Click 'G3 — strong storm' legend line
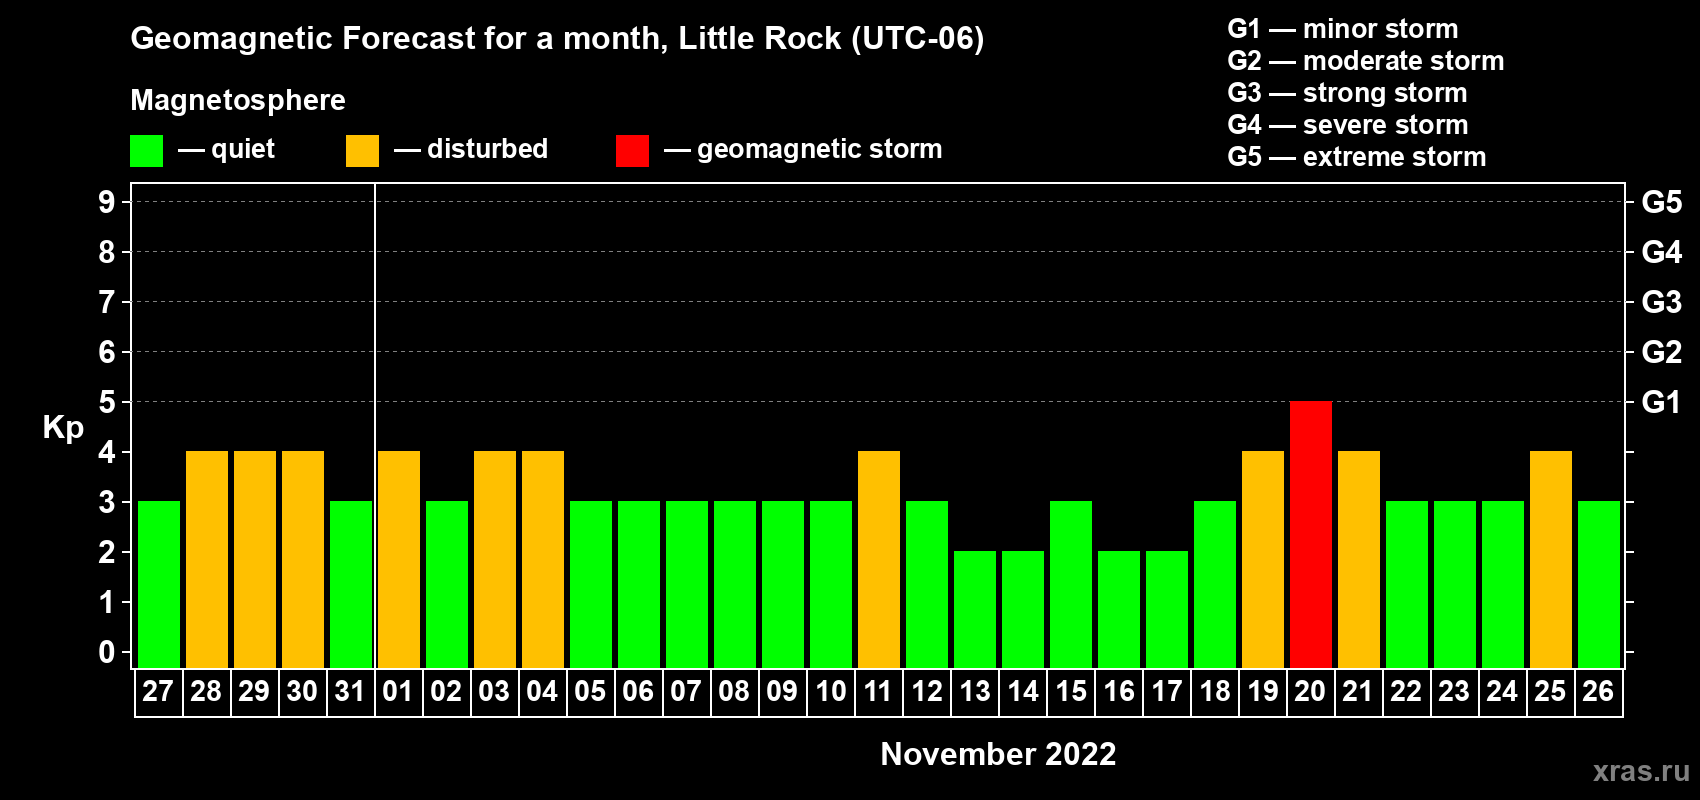This screenshot has height=800, width=1700. click(x=1347, y=93)
